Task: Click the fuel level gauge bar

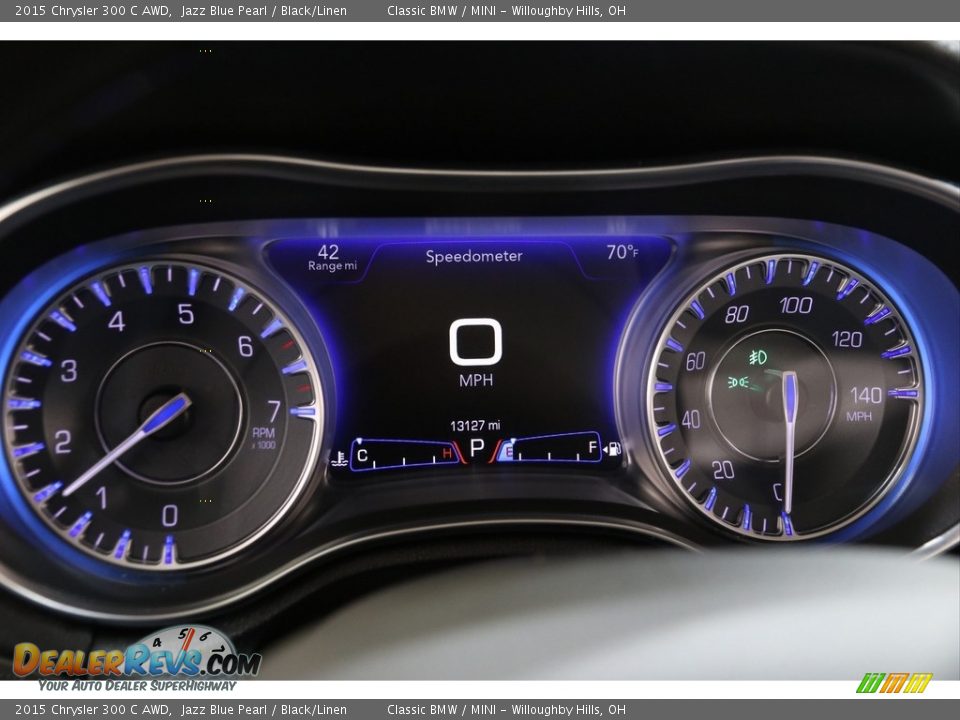Action: pos(549,447)
